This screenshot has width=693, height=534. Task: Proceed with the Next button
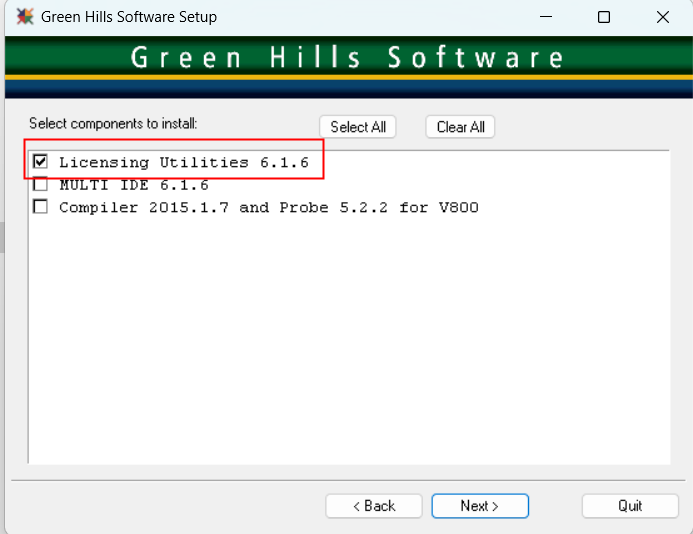pos(480,506)
